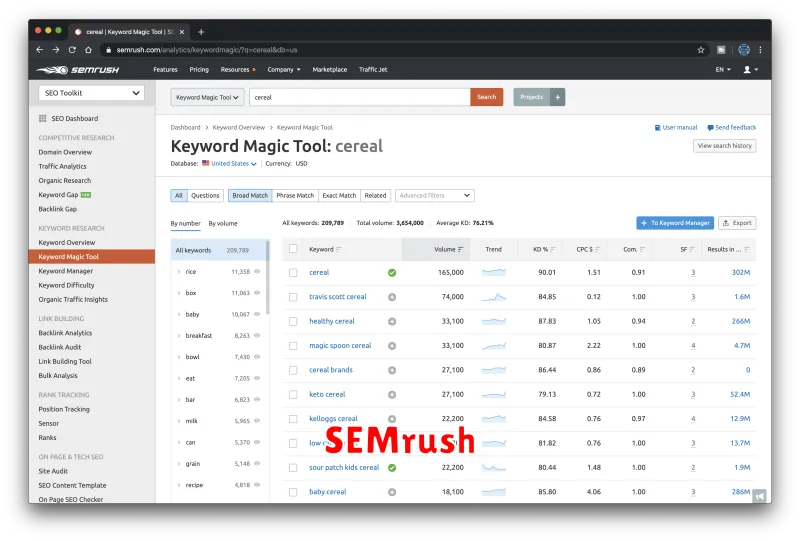
Task: Click the keyword search input field
Action: 358,97
